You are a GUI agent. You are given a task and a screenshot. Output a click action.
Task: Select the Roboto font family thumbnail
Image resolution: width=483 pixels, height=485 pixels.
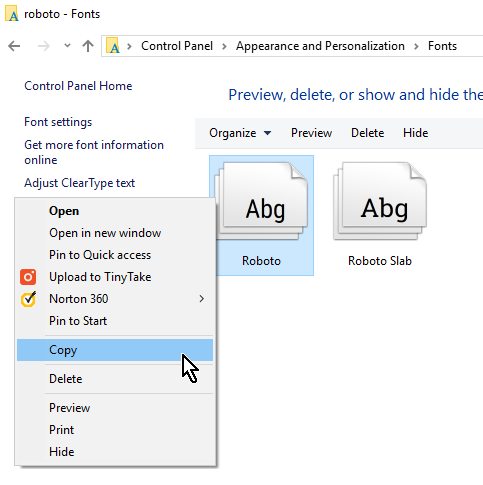tap(261, 201)
